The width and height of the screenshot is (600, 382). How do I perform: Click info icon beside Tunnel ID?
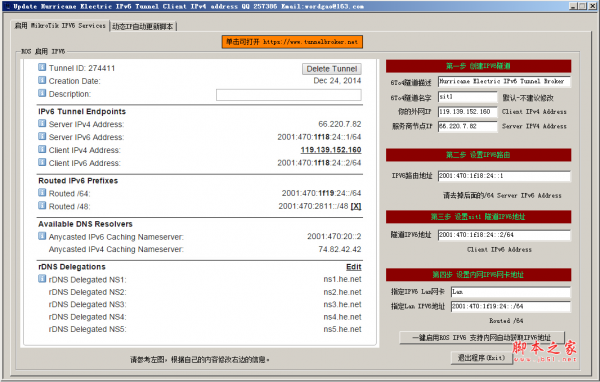tap(42, 67)
